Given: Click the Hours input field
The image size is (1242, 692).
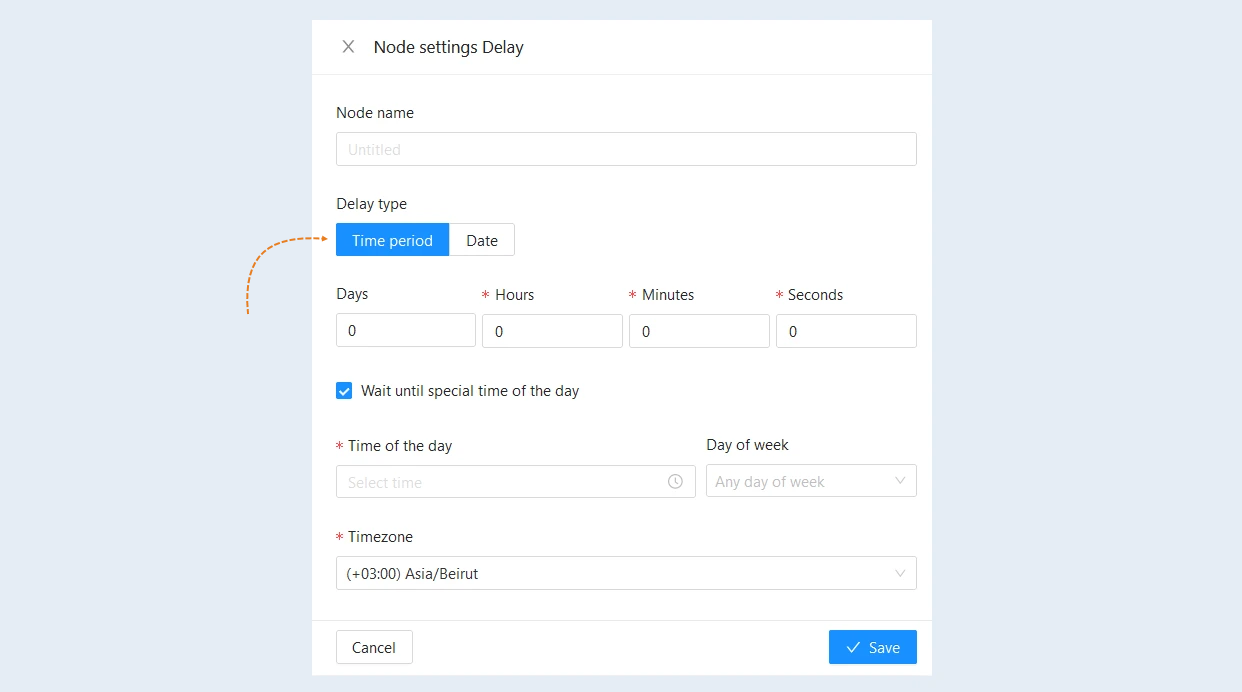Looking at the screenshot, I should (552, 331).
